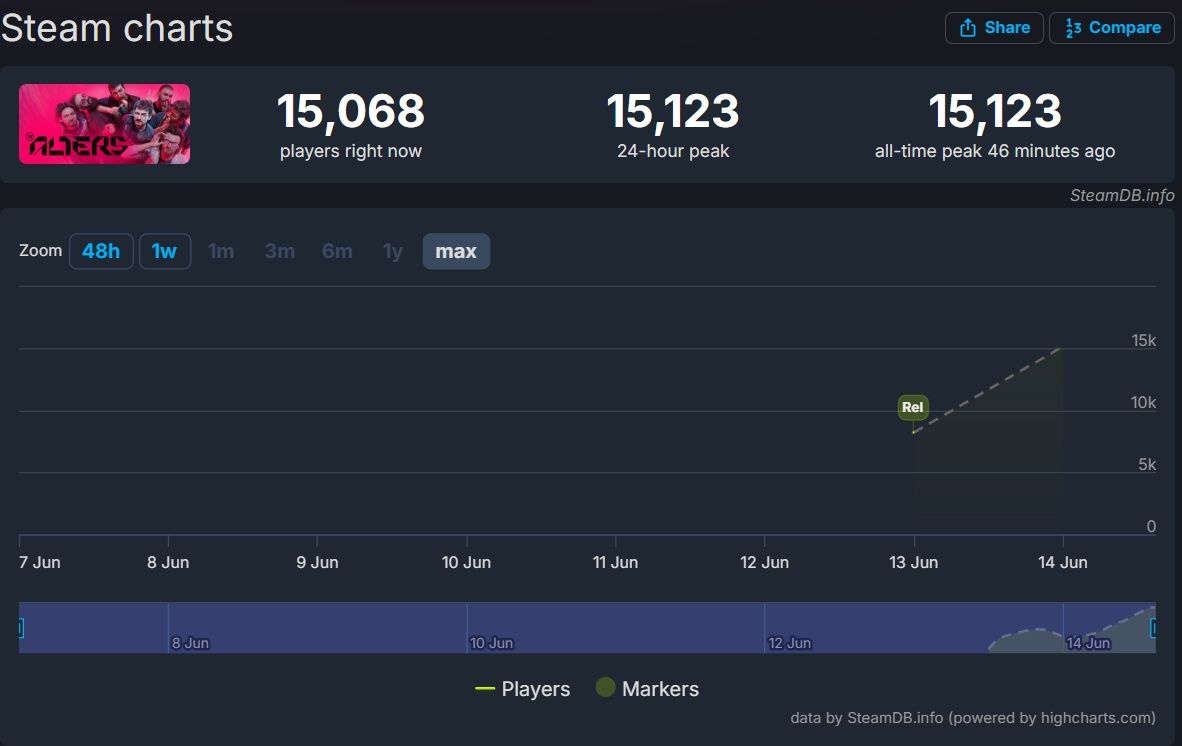Set chart zoom to 1w
This screenshot has height=746, width=1182.
tap(164, 251)
